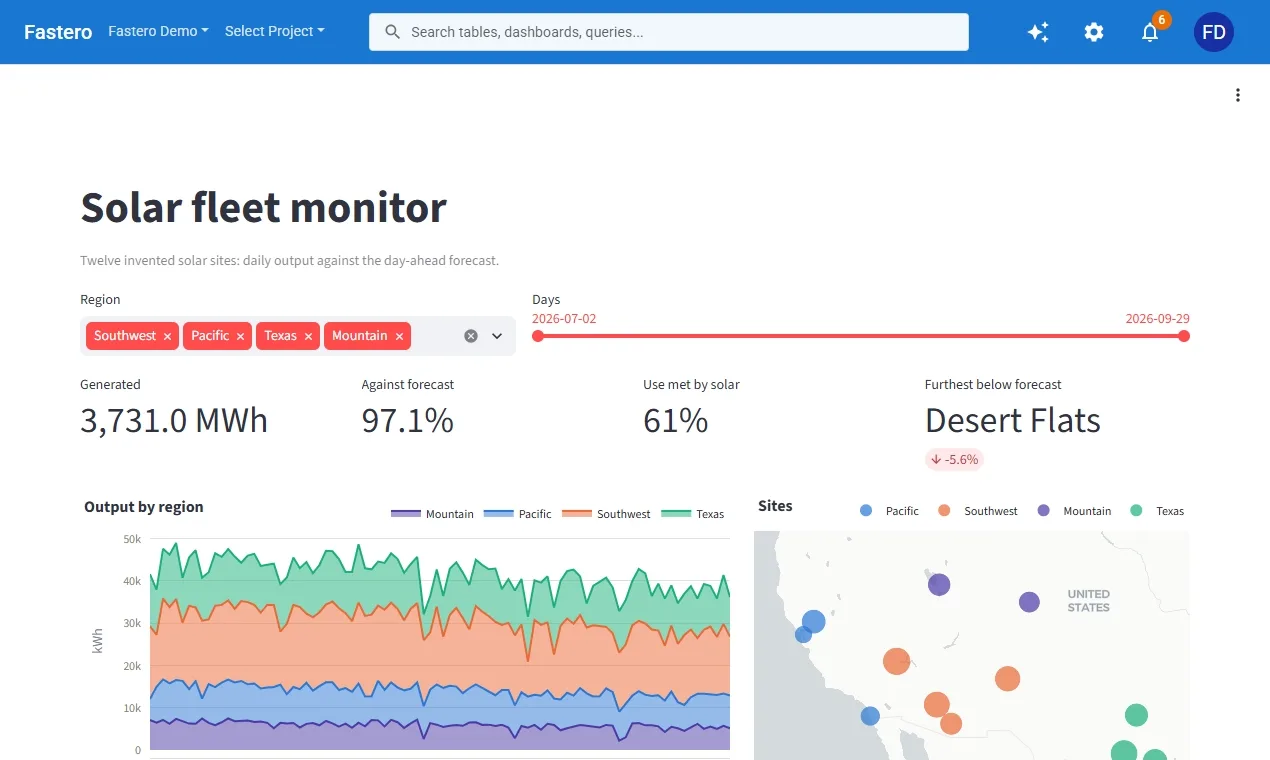Viewport: 1270px width, 760px height.
Task: Toggle Pacific in Output by region legend
Action: pos(517,514)
